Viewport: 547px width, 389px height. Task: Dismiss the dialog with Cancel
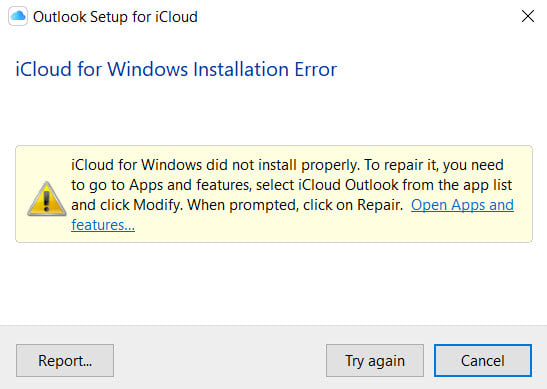pos(483,360)
